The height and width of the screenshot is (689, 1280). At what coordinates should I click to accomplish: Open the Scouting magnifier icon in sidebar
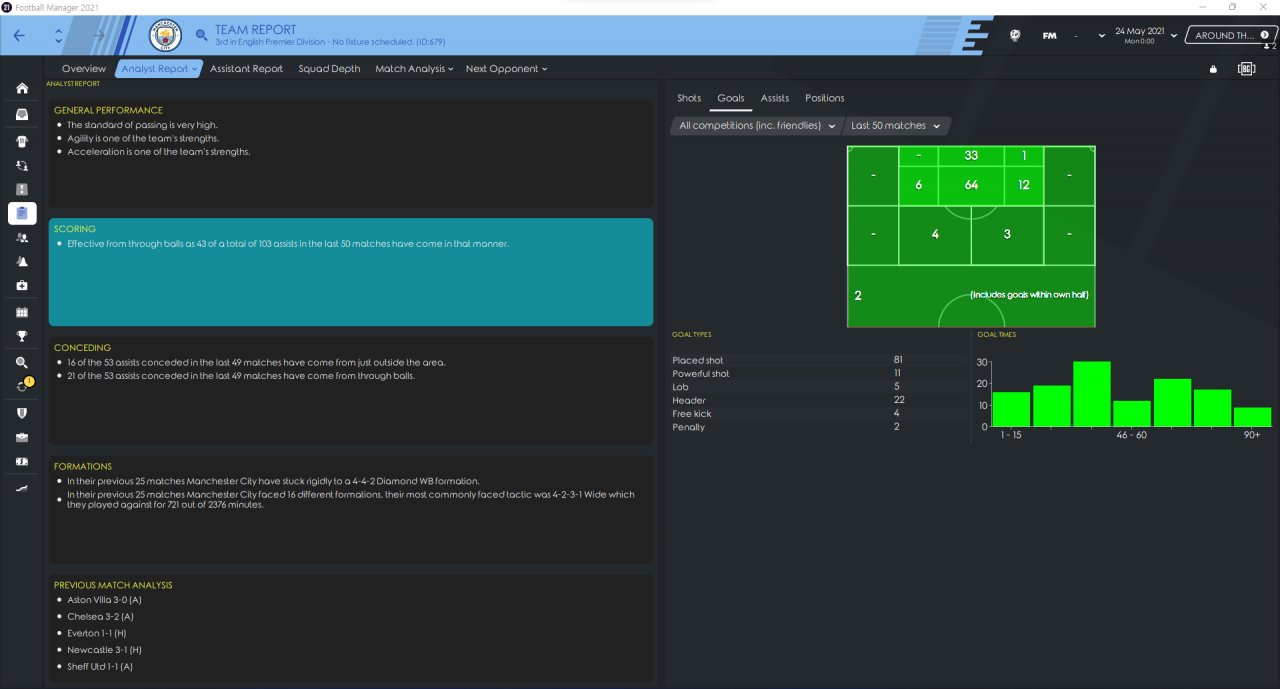[x=22, y=363]
